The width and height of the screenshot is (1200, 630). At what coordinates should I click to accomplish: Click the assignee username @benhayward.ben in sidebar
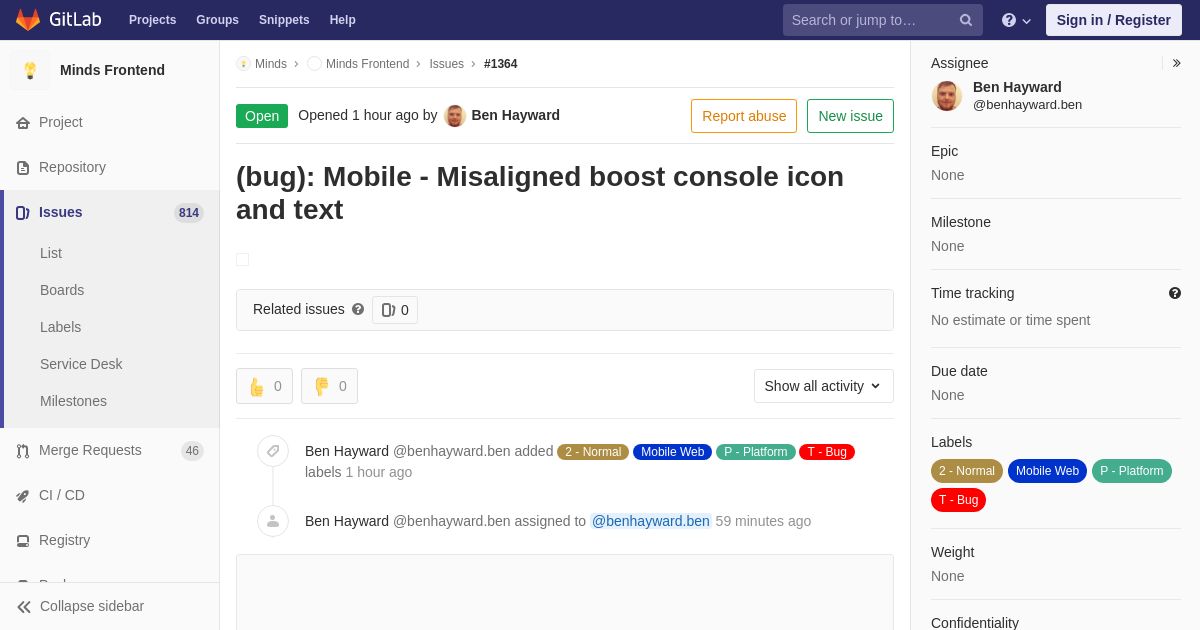click(x=1027, y=105)
